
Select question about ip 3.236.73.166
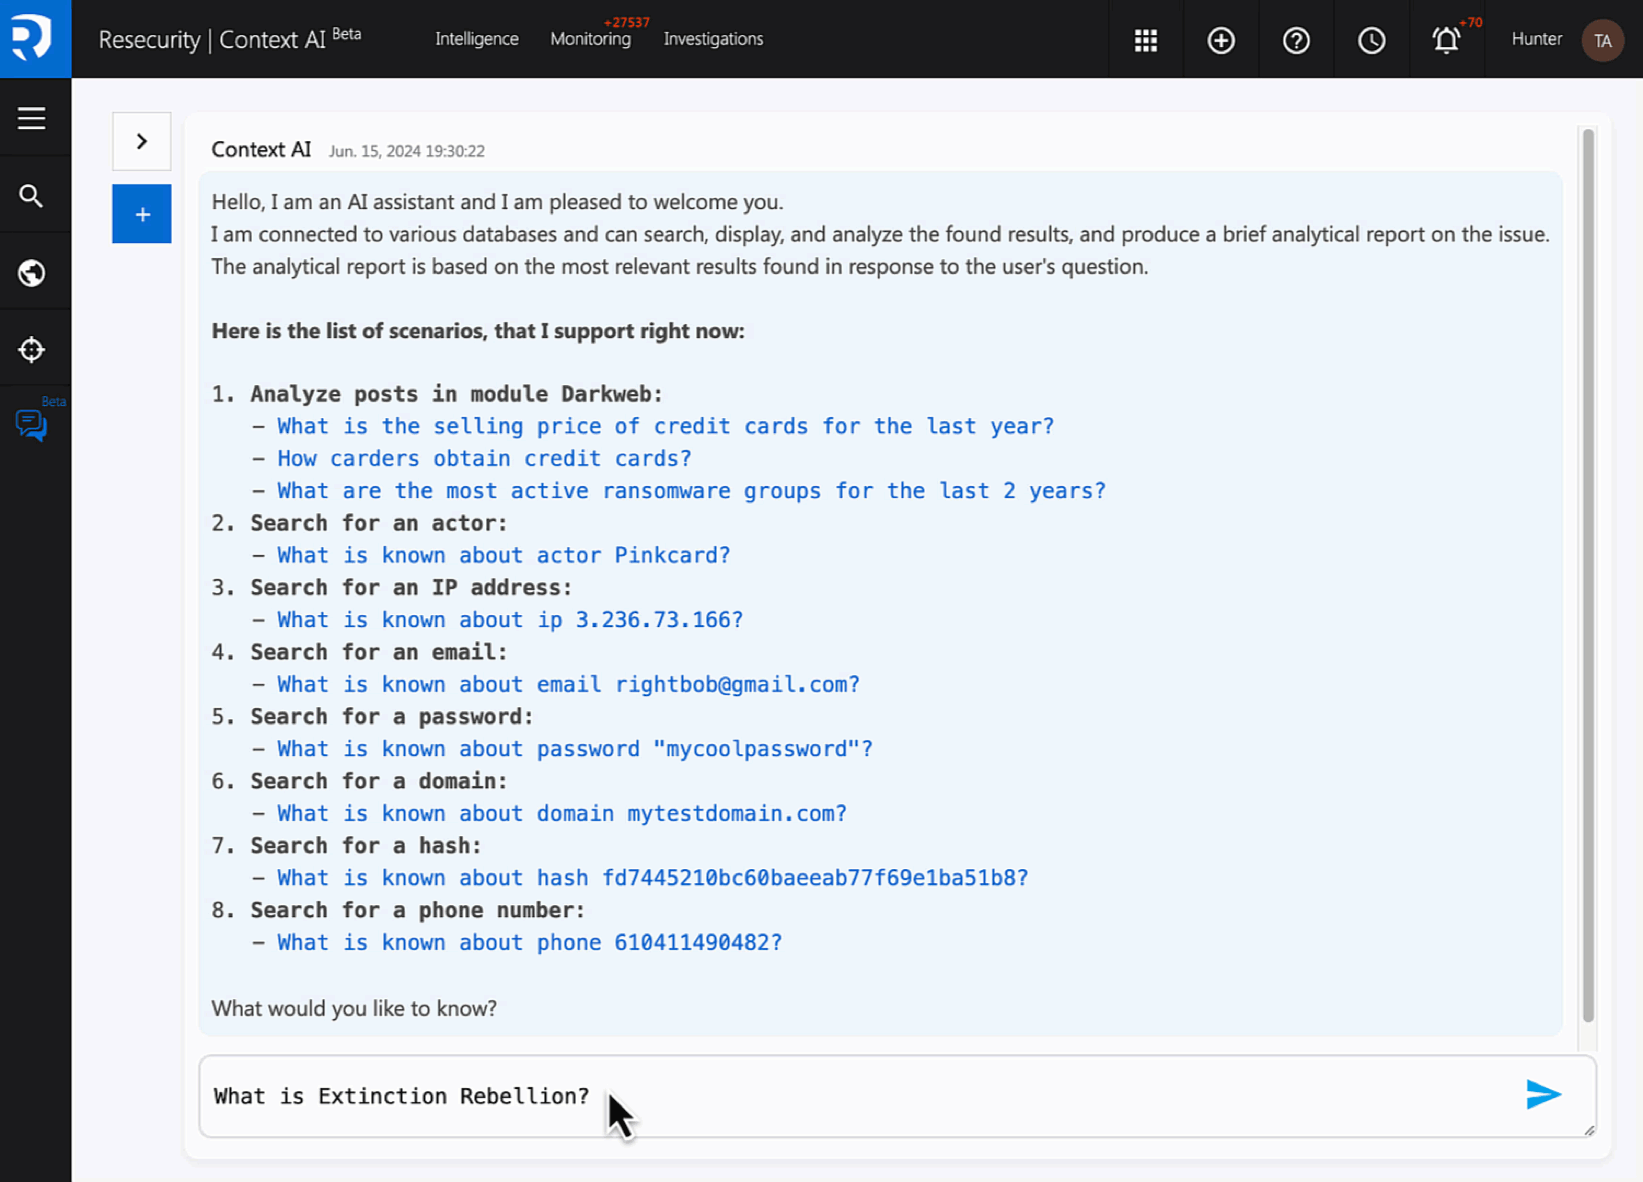click(510, 620)
